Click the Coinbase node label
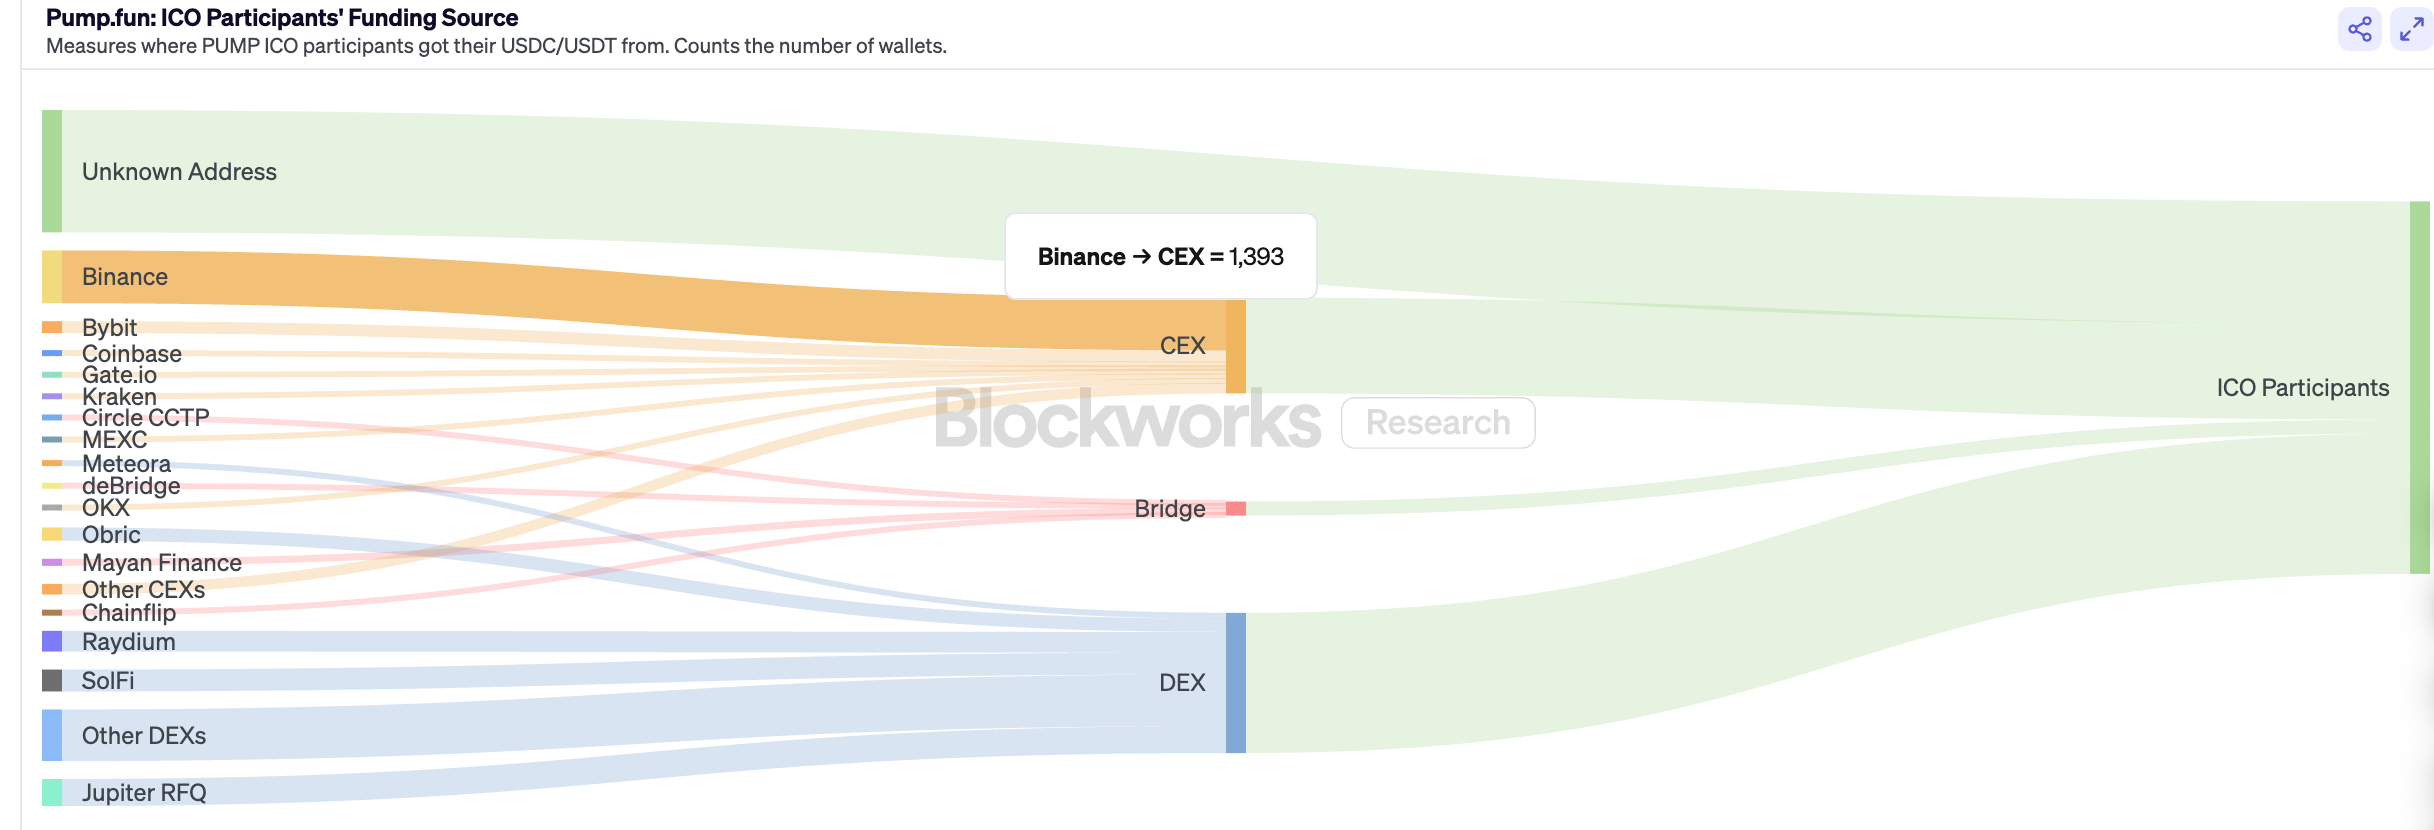The image size is (2434, 830). 131,354
